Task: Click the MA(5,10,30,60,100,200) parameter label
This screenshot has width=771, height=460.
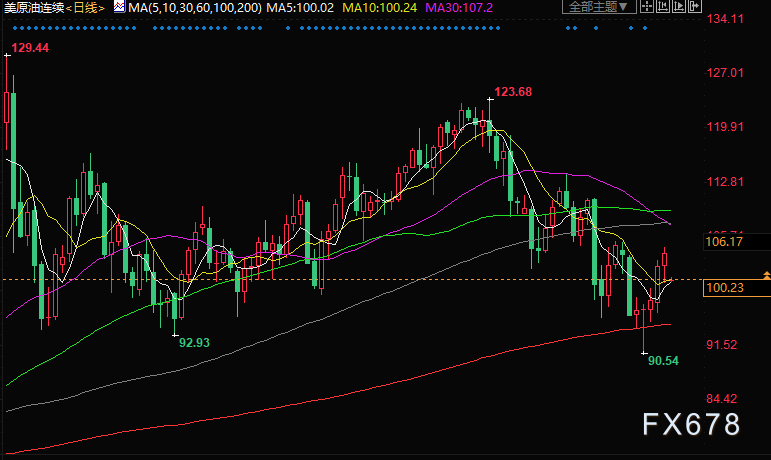Action: pos(195,8)
